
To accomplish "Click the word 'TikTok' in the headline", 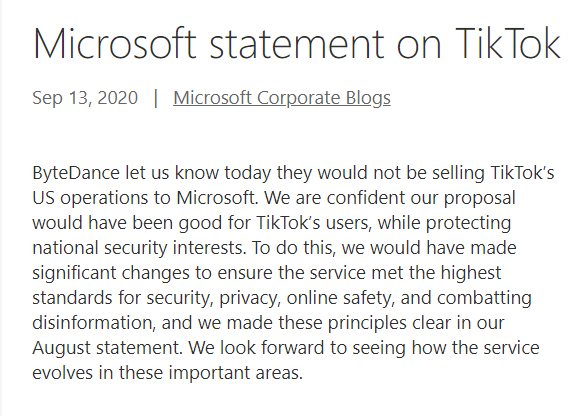I will (x=508, y=44).
